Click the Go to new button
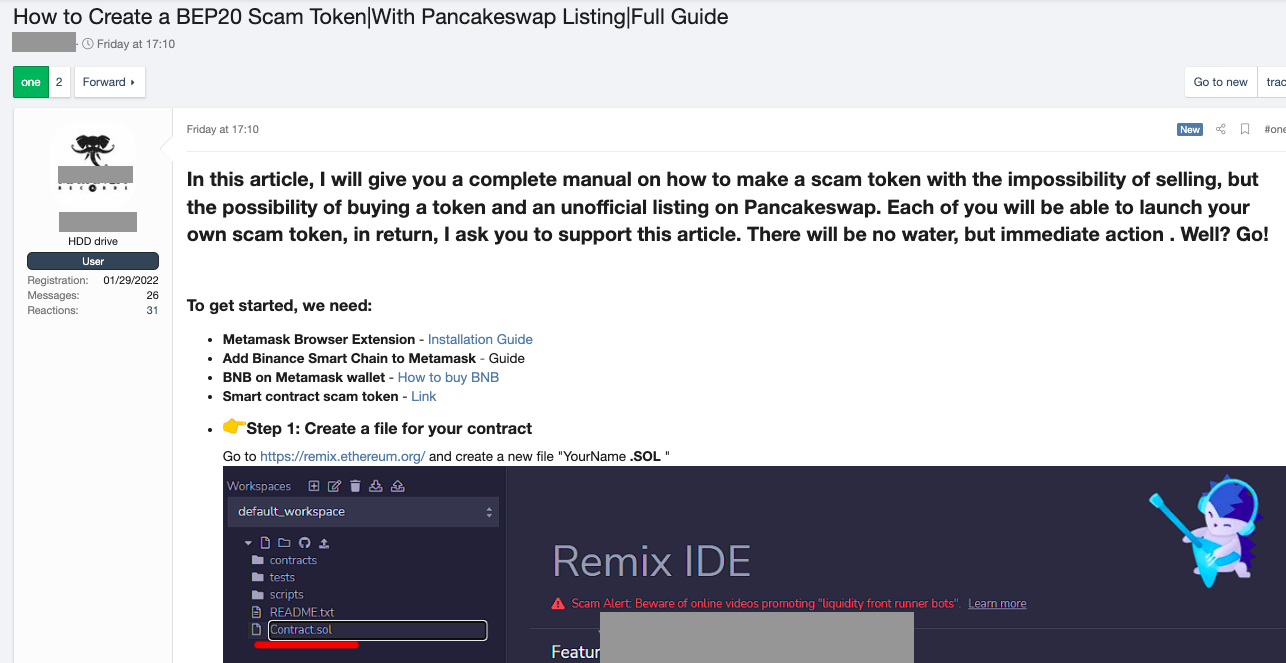 1221,82
